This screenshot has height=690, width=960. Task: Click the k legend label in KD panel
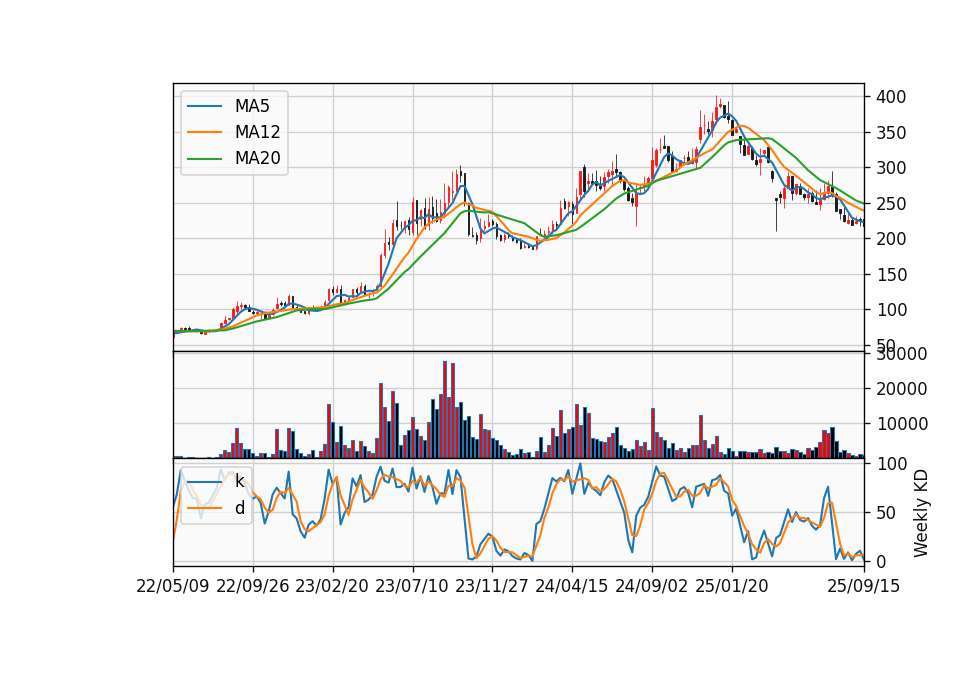(x=239, y=482)
